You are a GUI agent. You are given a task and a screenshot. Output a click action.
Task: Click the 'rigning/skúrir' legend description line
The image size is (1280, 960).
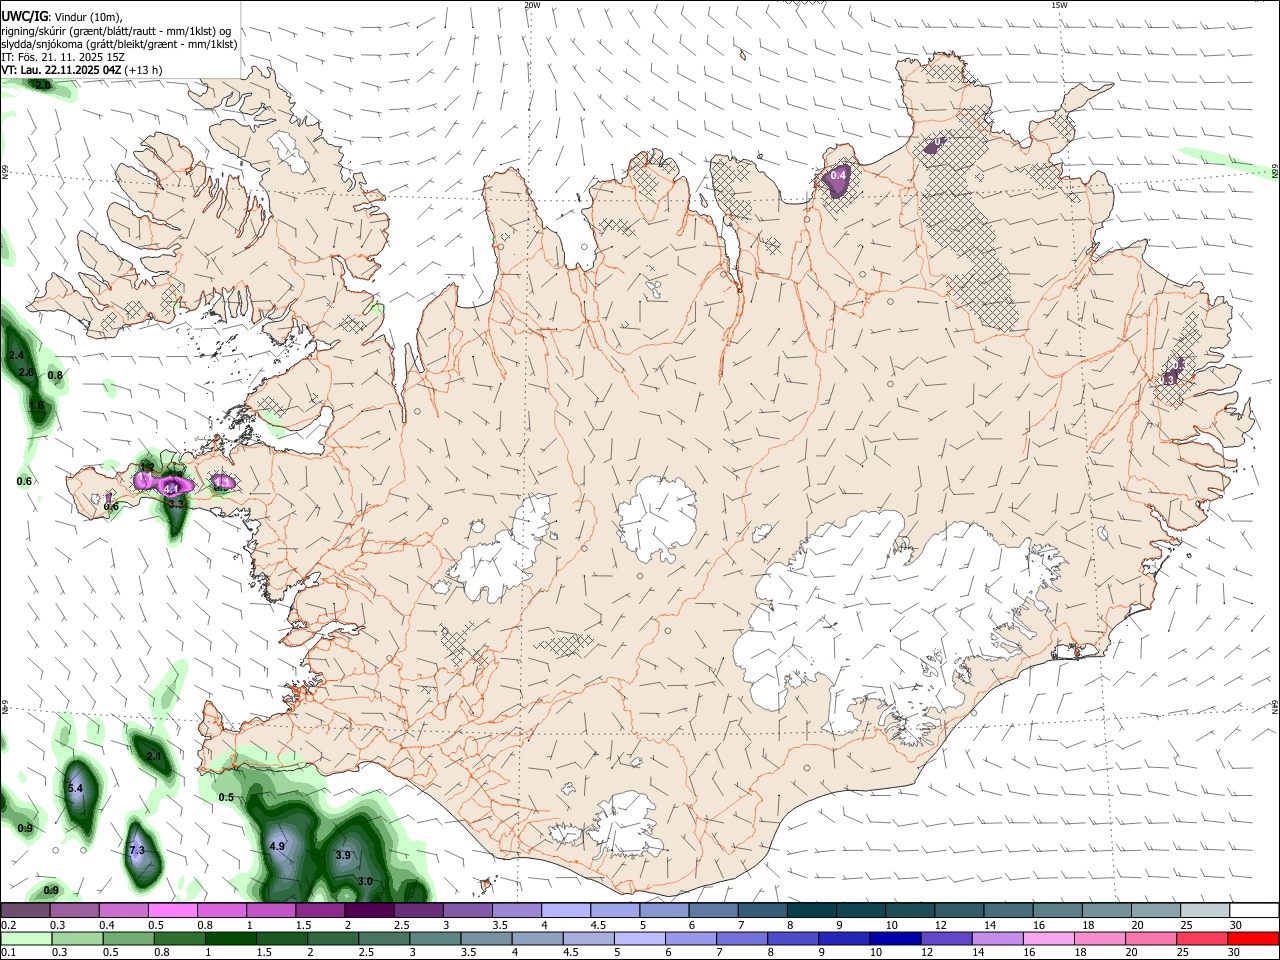[x=115, y=31]
